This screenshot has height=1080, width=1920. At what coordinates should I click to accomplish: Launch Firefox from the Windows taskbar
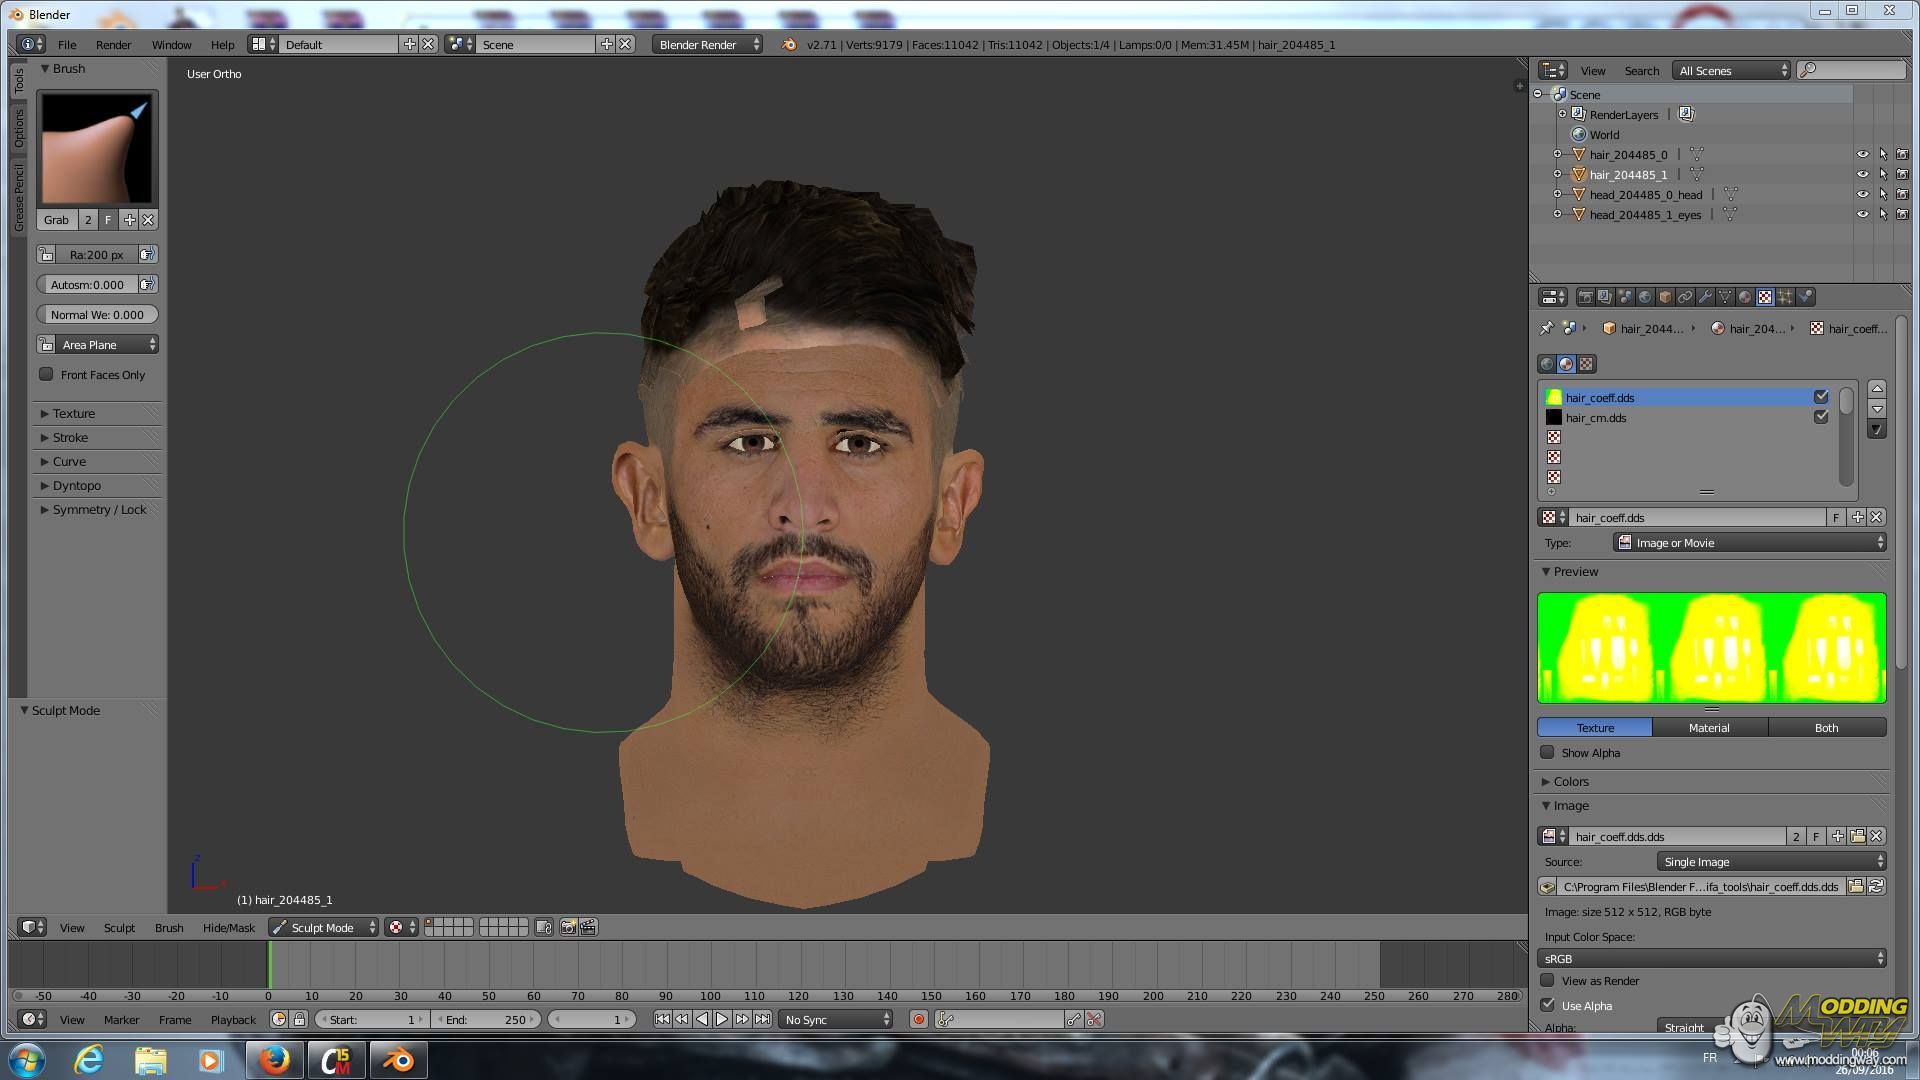274,1059
